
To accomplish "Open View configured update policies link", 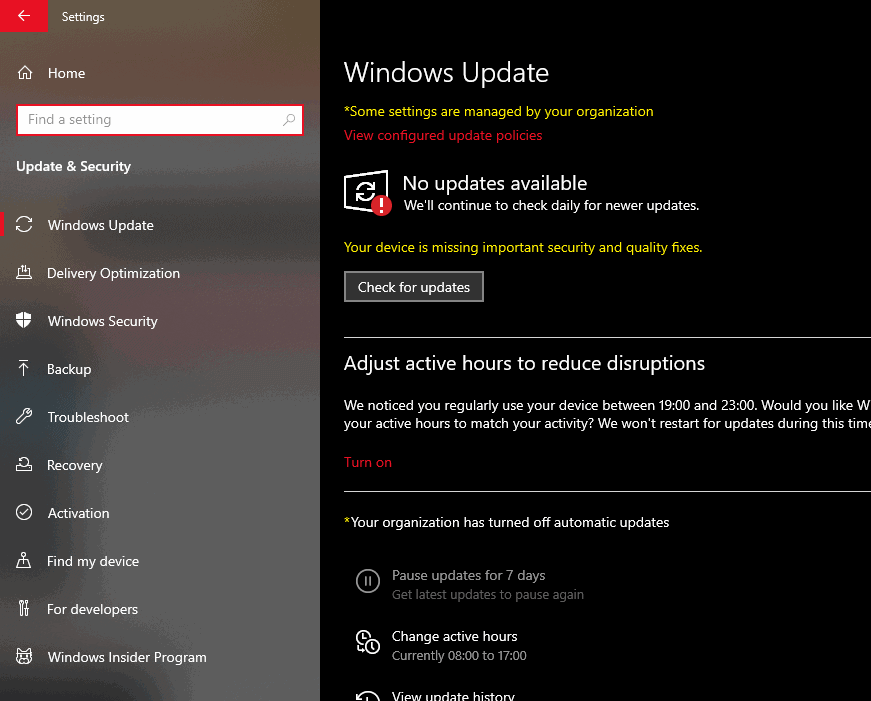I will pos(443,136).
